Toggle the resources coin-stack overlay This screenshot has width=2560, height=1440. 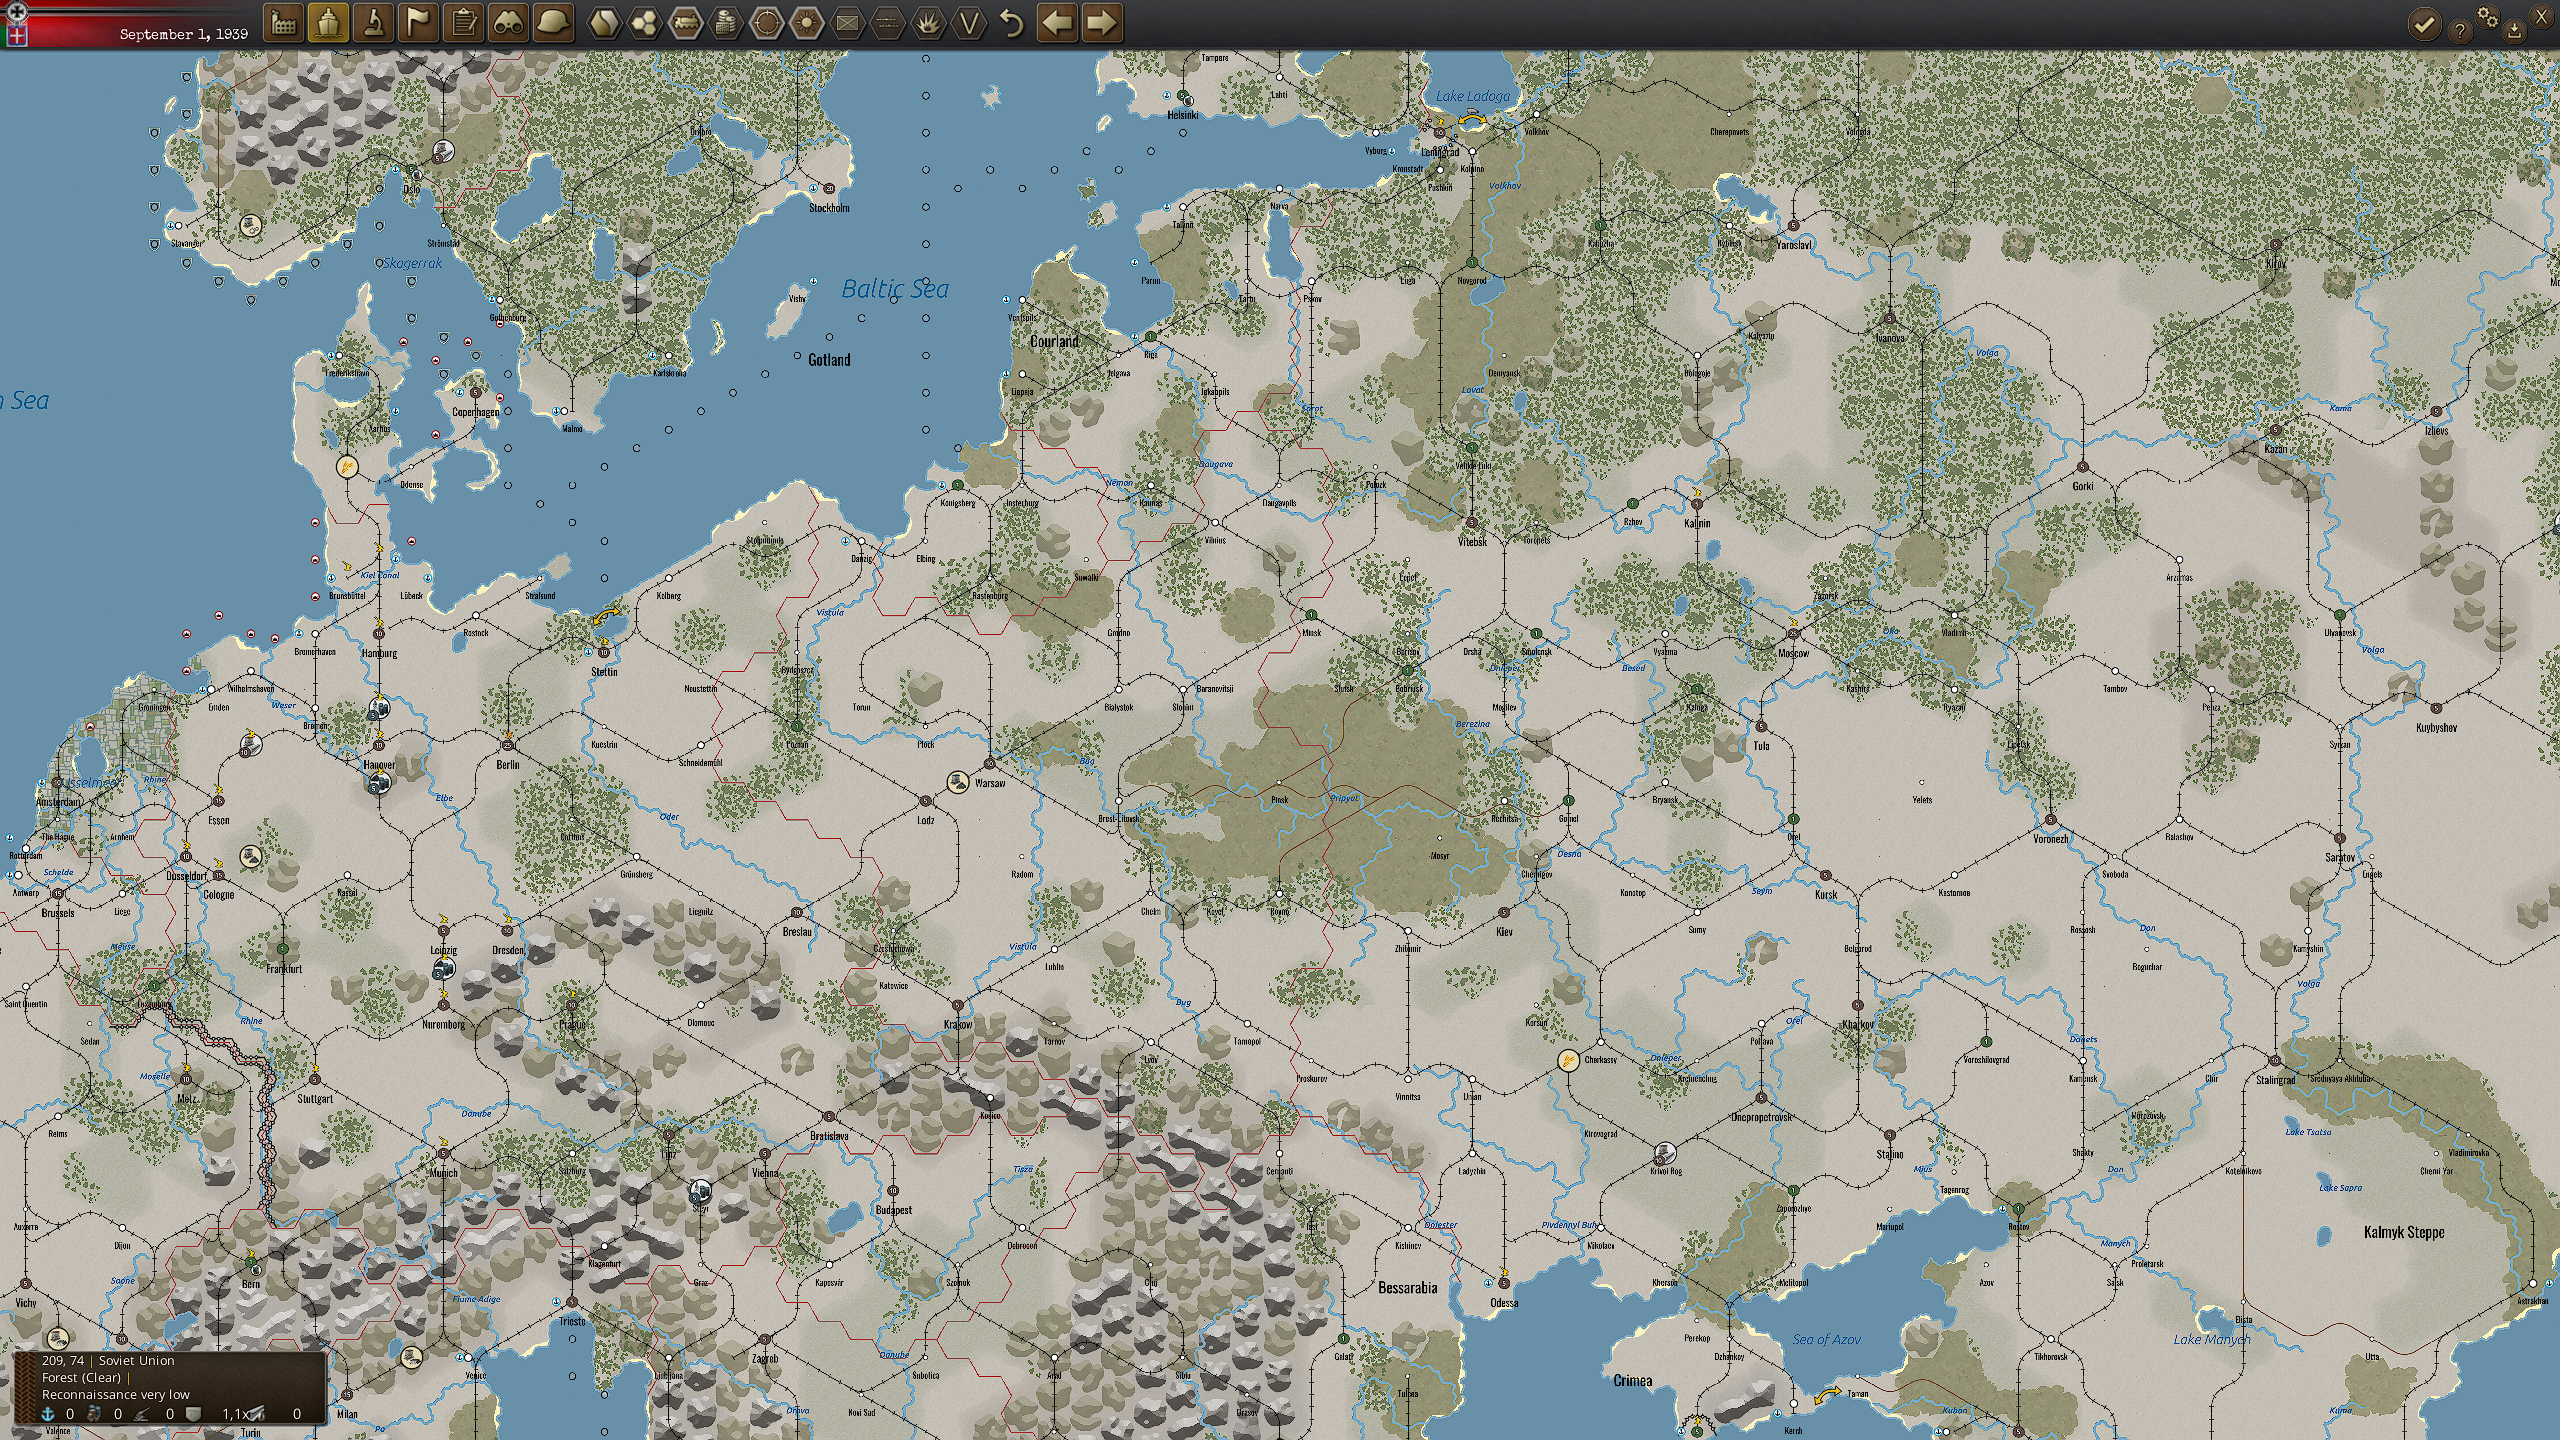coord(727,23)
